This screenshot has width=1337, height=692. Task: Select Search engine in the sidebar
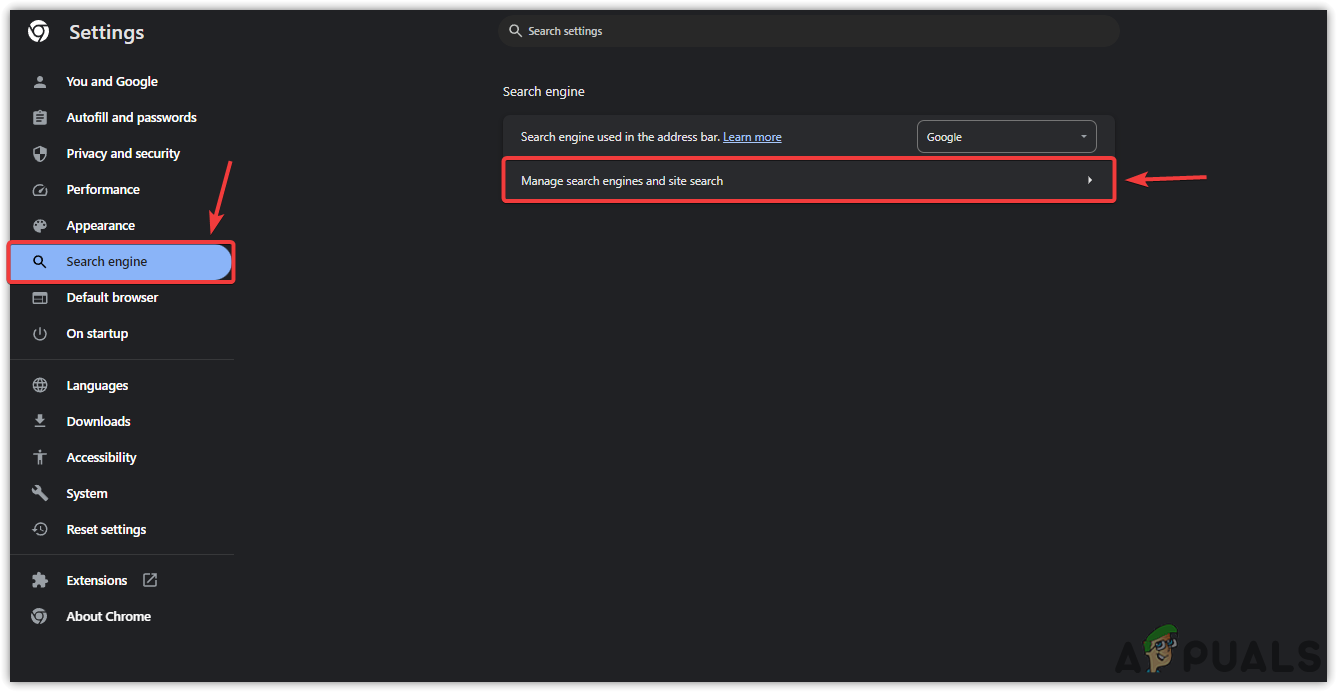(107, 262)
